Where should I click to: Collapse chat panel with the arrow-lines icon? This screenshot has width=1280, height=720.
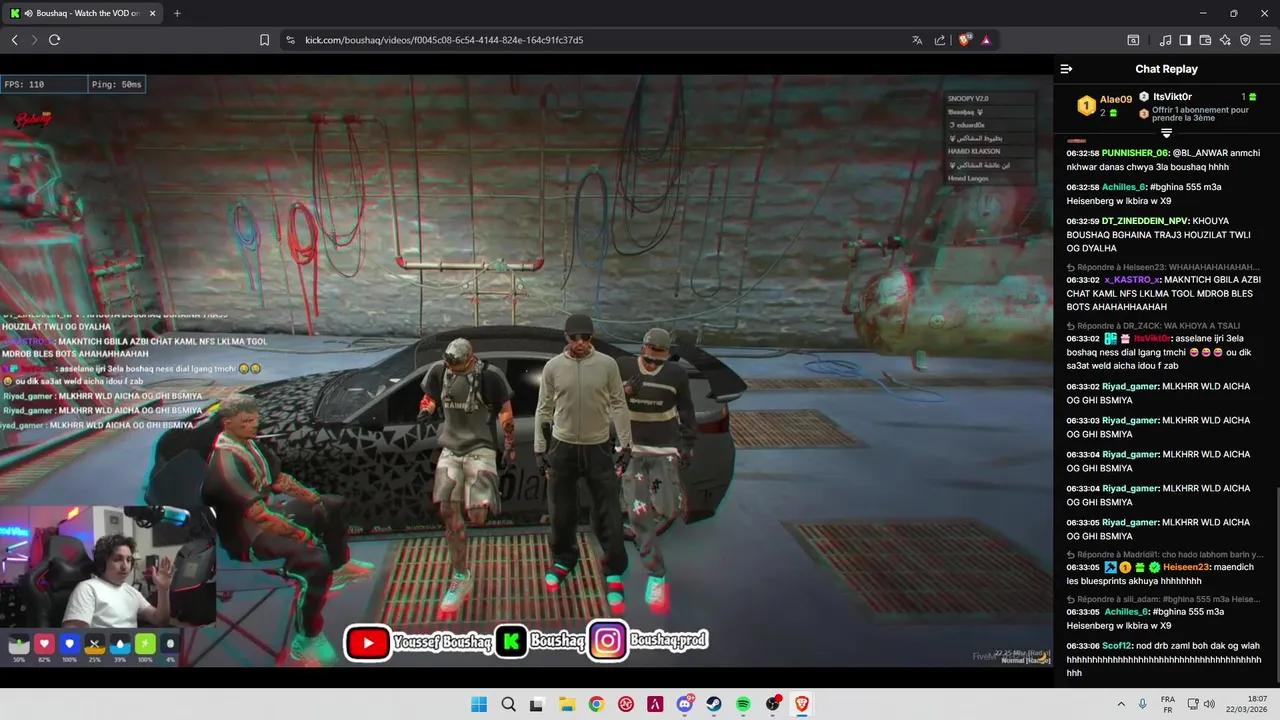[1066, 69]
